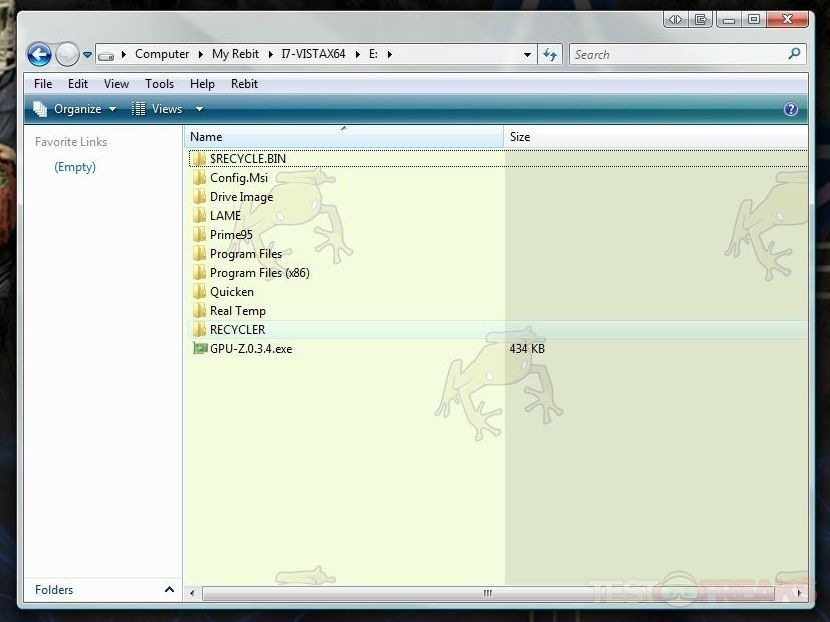The image size is (830, 622).
Task: Select the Prime95 folder icon
Action: [199, 235]
